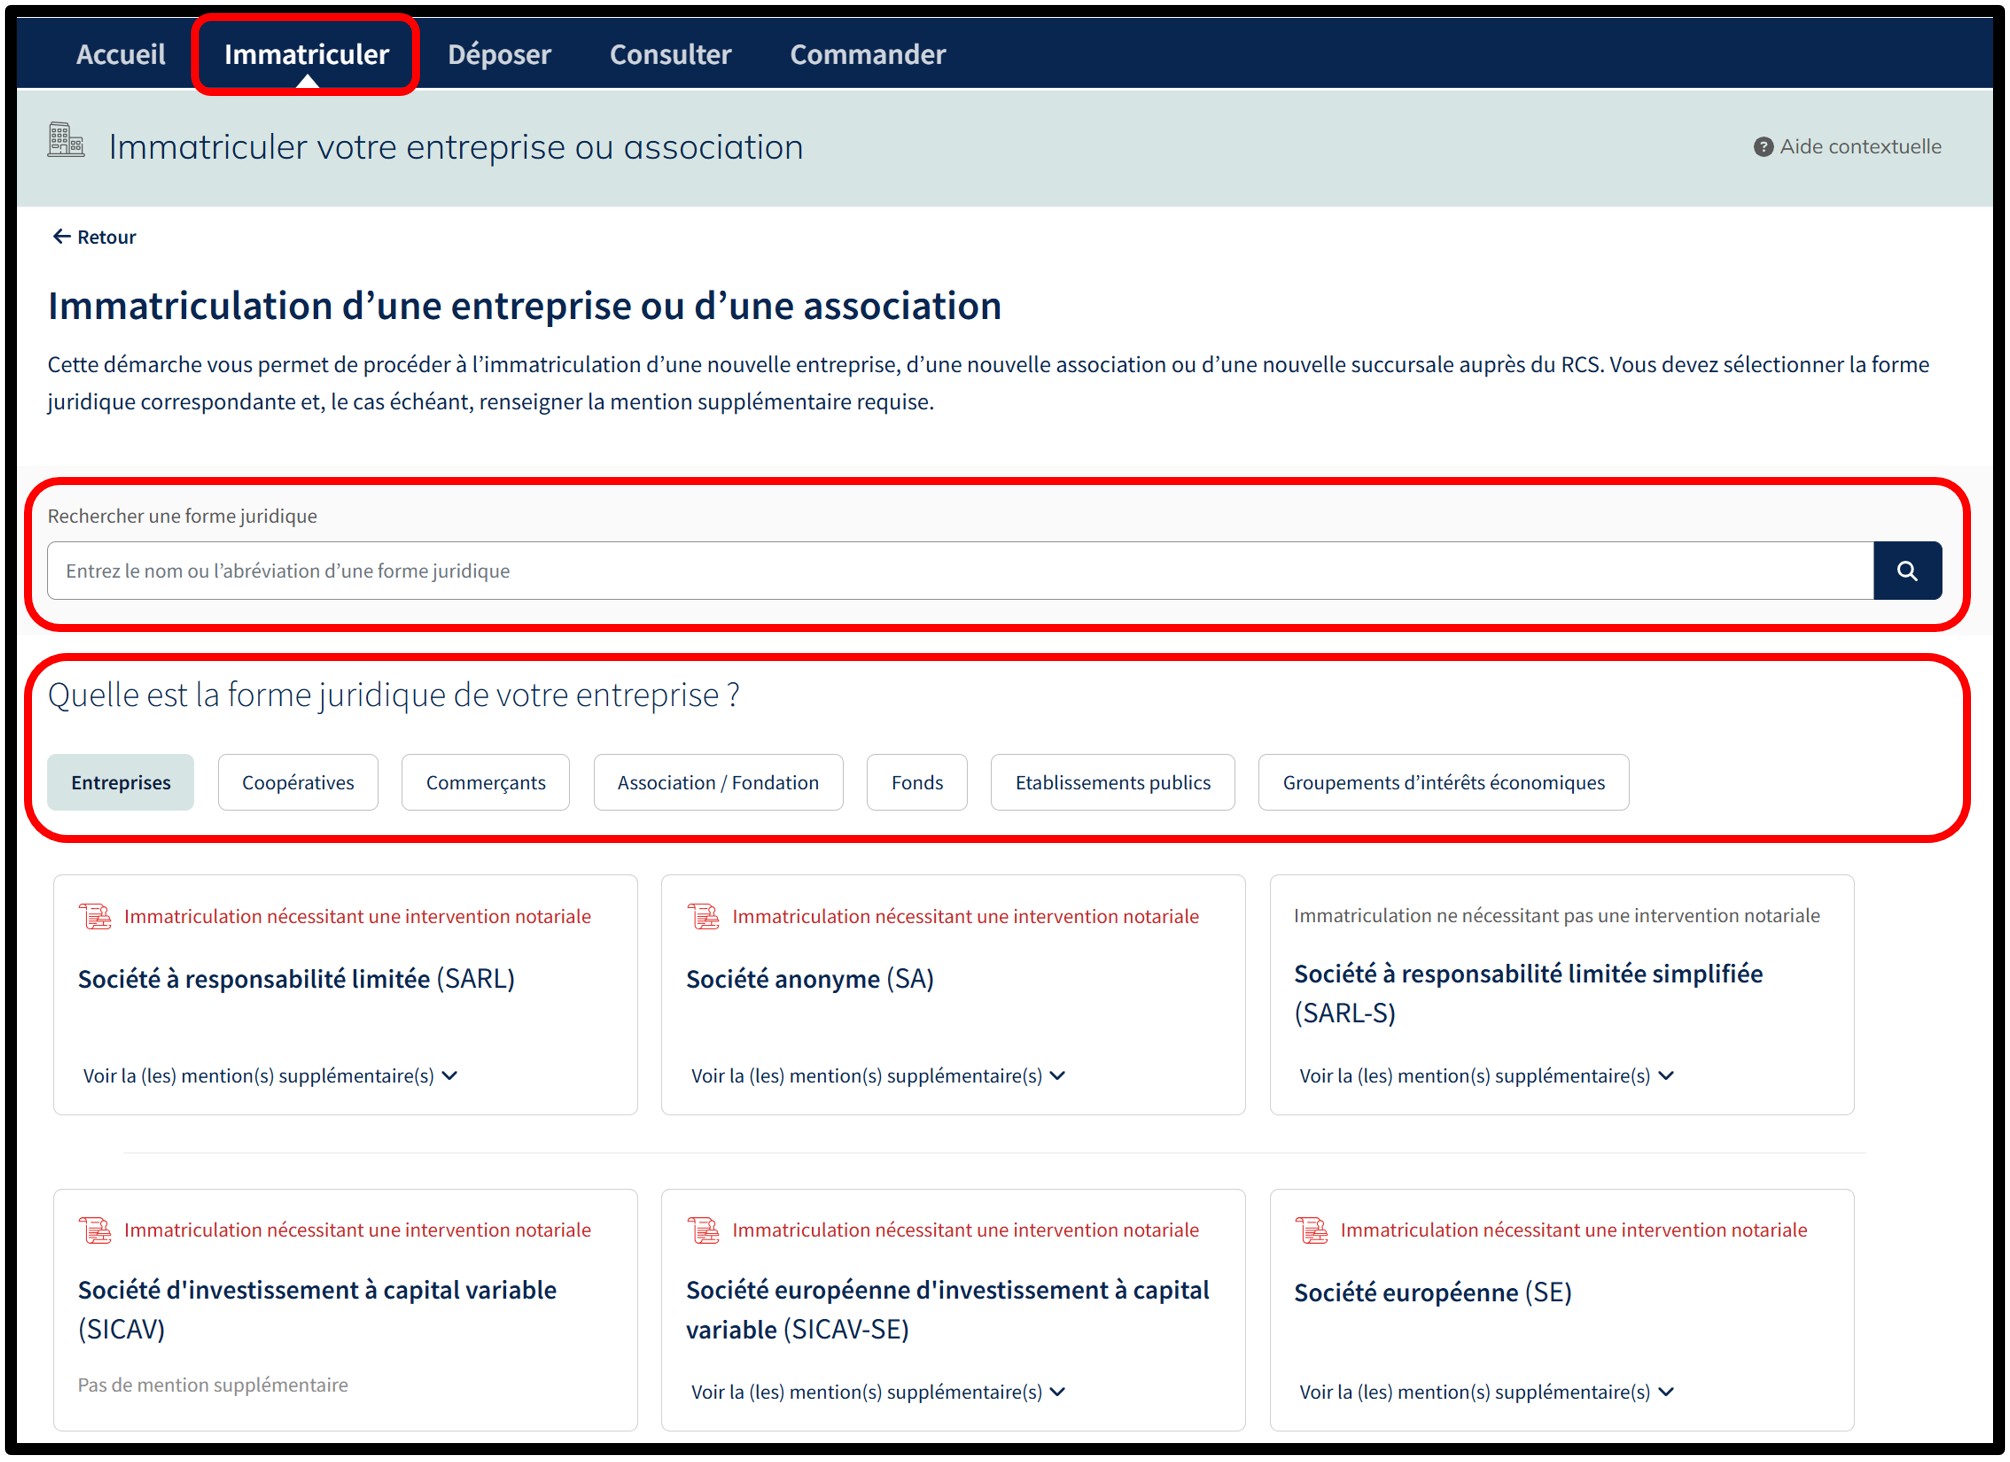Open Société européenne (SE) registration
The width and height of the screenshot is (2010, 1462).
pyautogui.click(x=1432, y=1293)
